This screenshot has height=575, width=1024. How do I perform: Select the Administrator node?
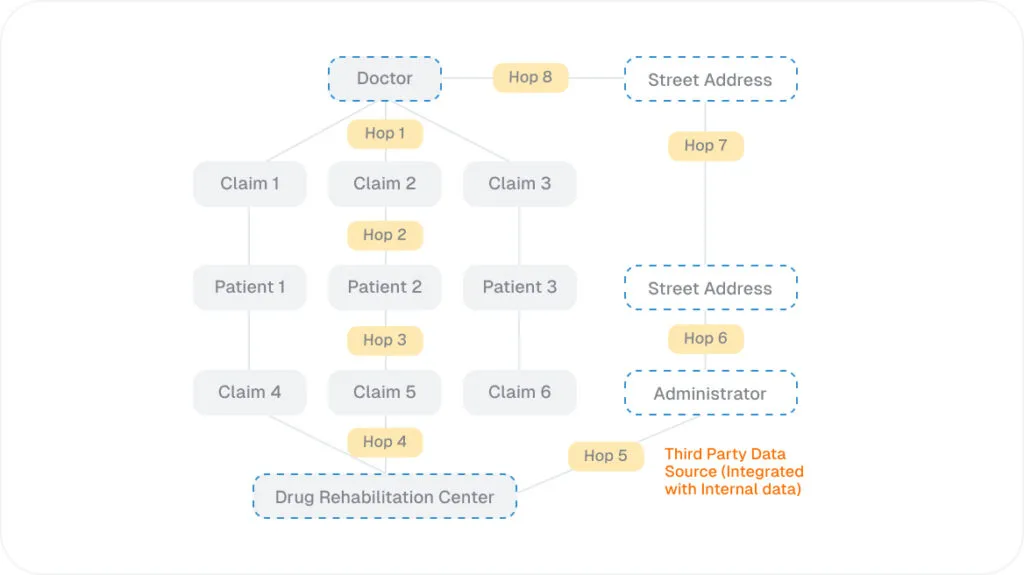click(x=711, y=393)
